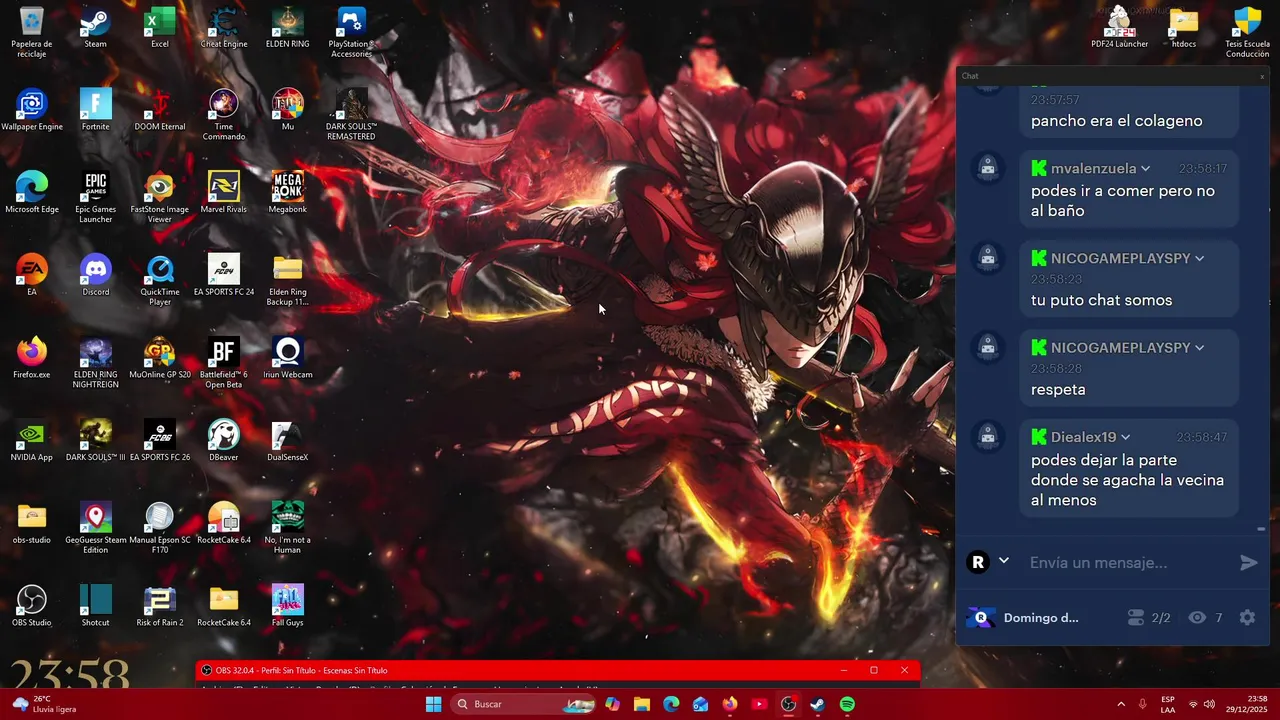Click the 'Envía un mensaje...' input field
The width and height of the screenshot is (1280, 720).
pyautogui.click(x=1128, y=563)
